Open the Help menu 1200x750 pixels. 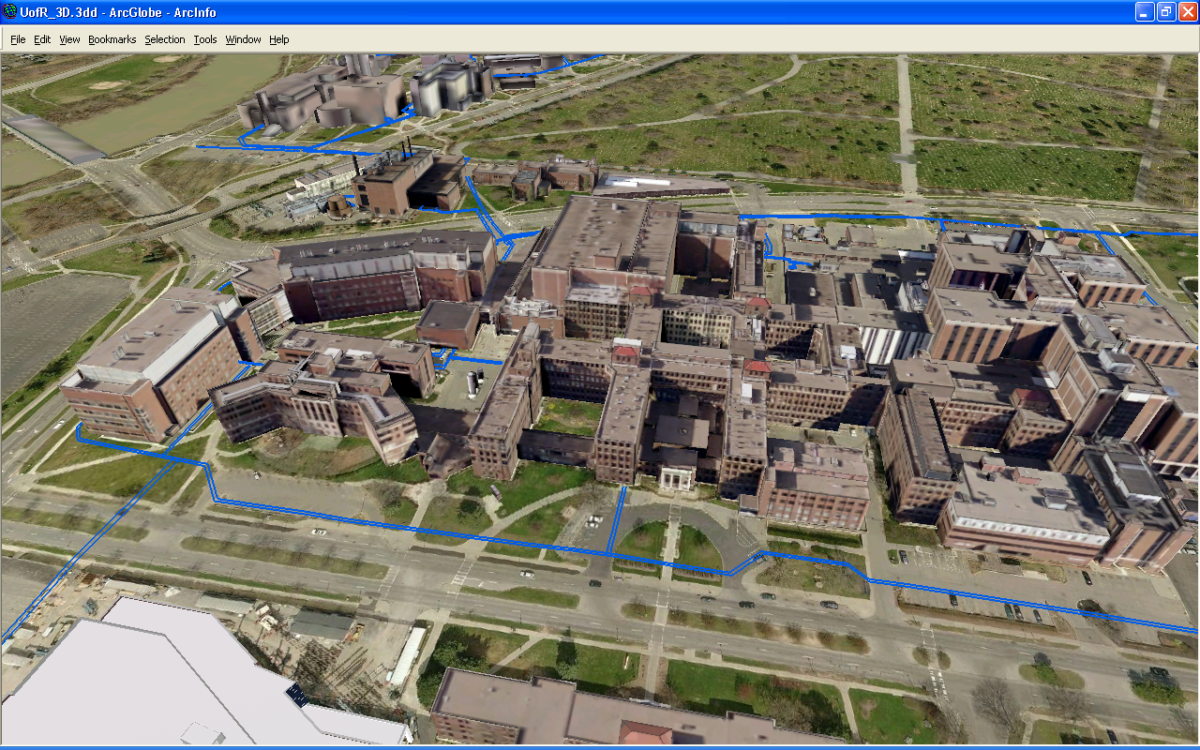coord(279,40)
